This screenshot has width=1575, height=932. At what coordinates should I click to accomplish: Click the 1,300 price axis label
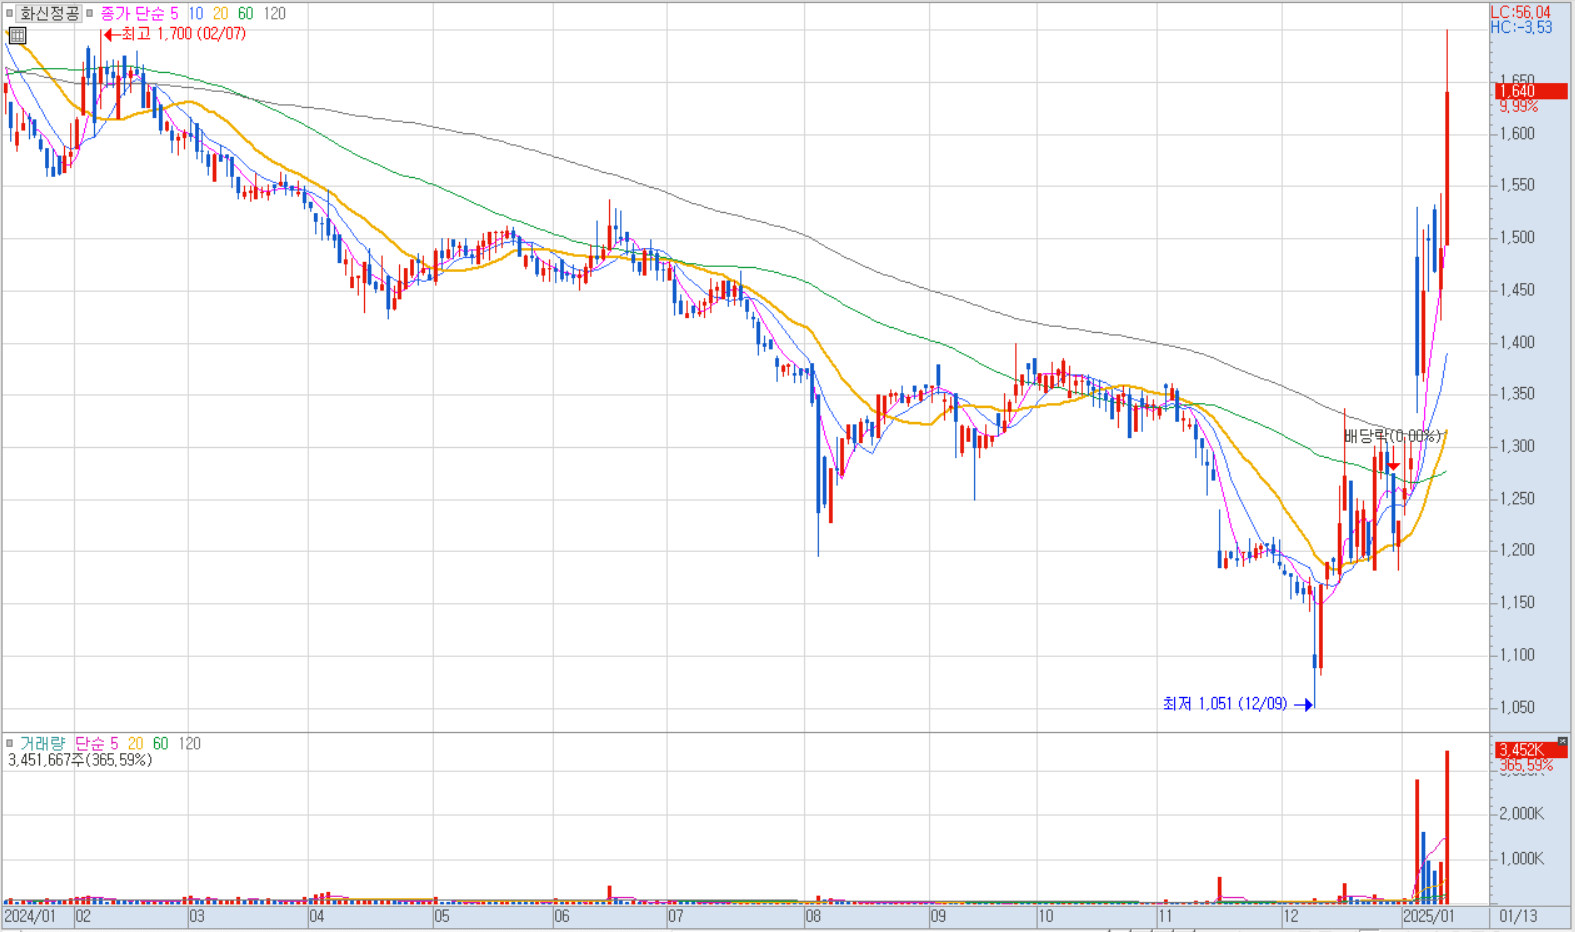pos(1516,446)
